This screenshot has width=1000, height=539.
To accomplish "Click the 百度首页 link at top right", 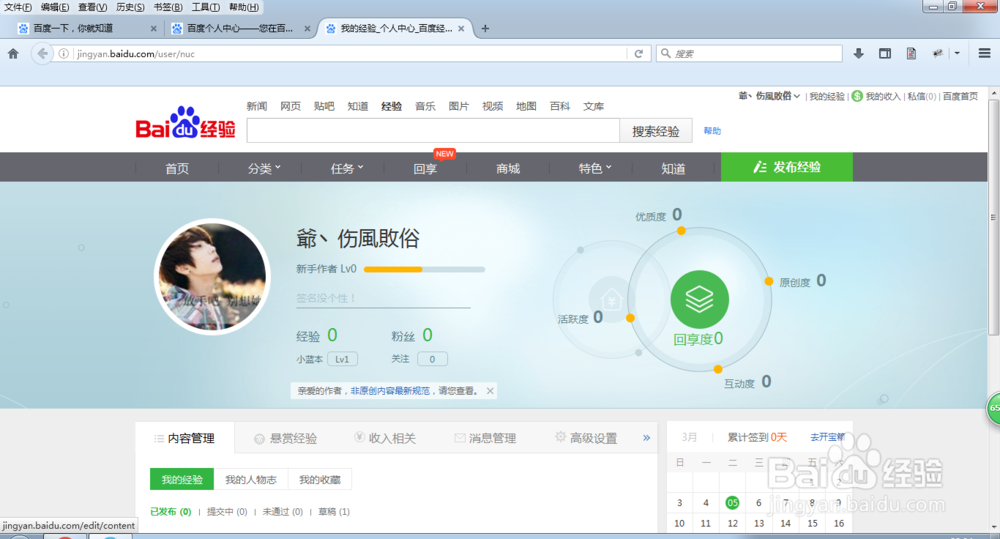I will click(x=960, y=96).
